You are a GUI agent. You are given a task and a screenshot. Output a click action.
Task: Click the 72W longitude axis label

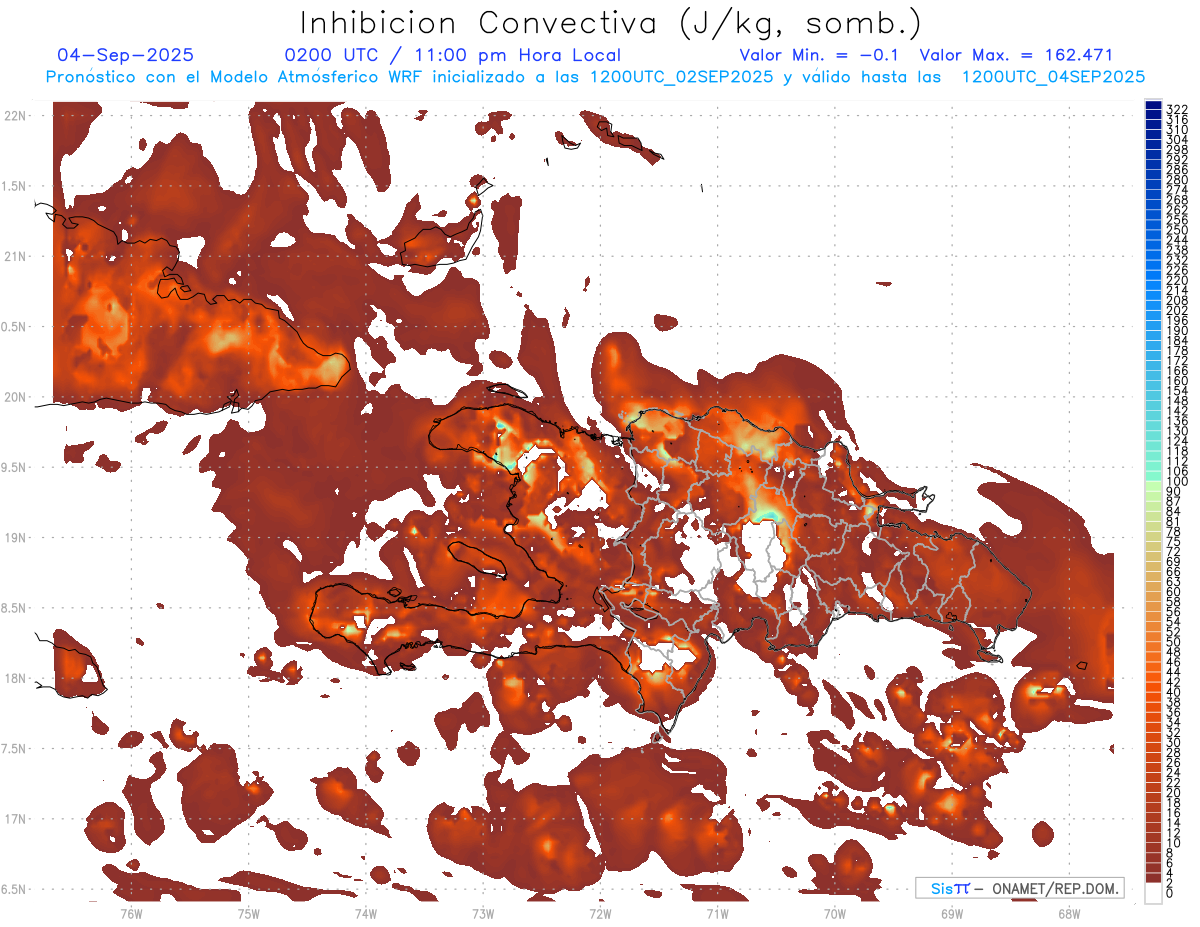[x=600, y=912]
